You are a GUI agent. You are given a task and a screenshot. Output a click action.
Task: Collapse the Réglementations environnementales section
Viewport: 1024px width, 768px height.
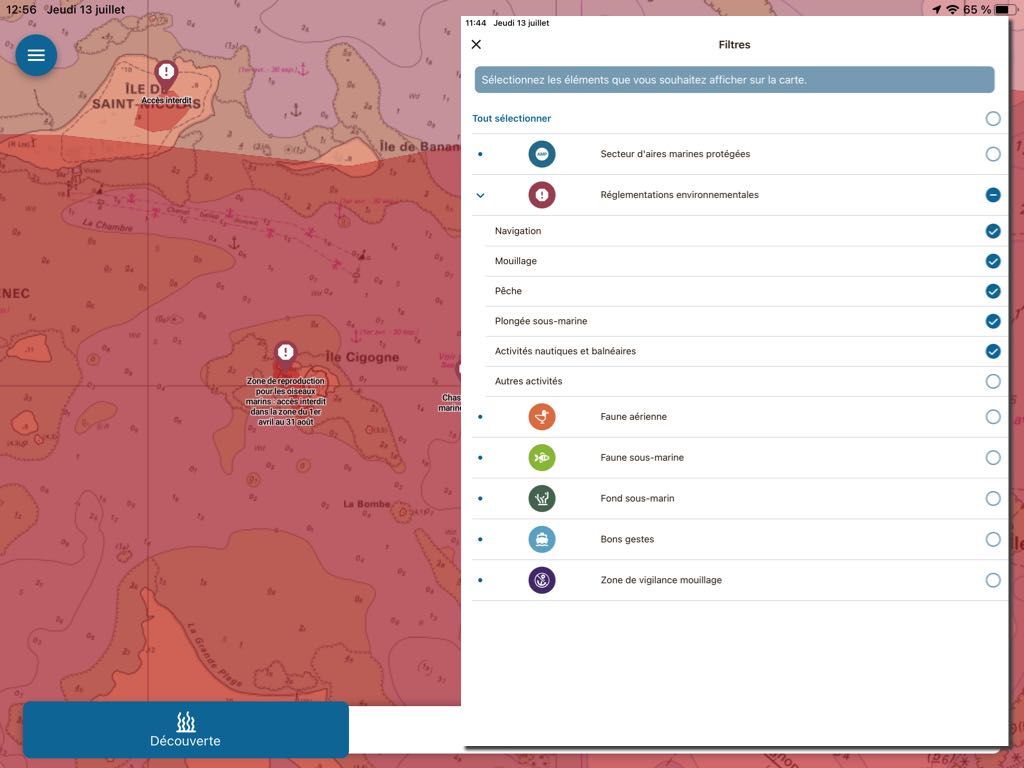tap(480, 195)
